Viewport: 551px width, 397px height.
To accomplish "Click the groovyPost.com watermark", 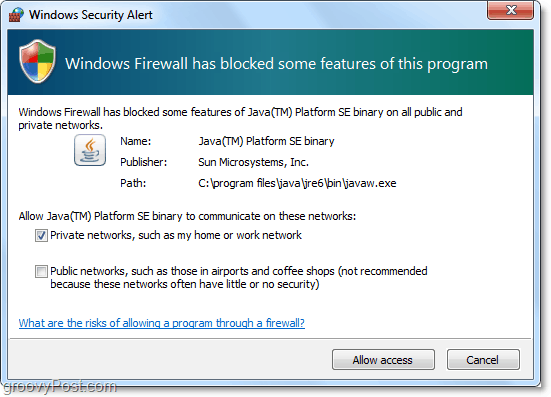I will click(60, 386).
